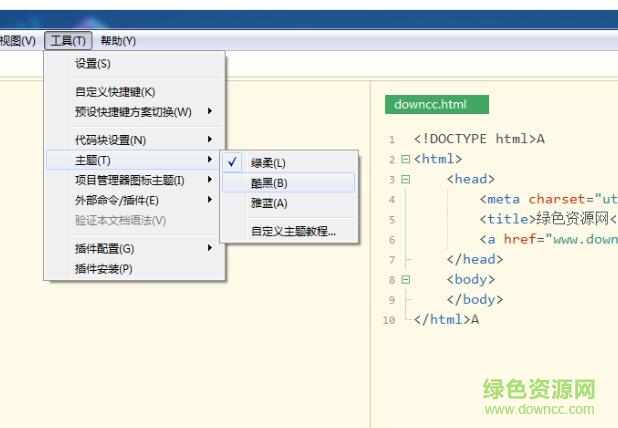Image resolution: width=618 pixels, height=428 pixels.
Task: Open the 设置(S) menu entry
Action: (x=93, y=63)
